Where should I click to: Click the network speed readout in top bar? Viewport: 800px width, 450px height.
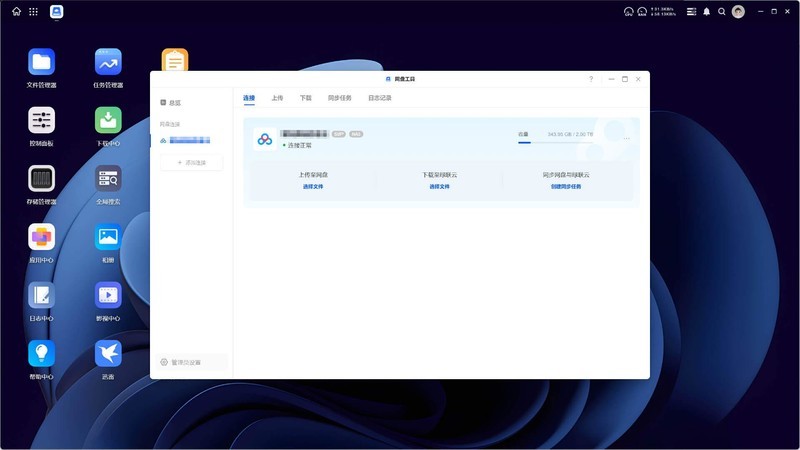663,11
